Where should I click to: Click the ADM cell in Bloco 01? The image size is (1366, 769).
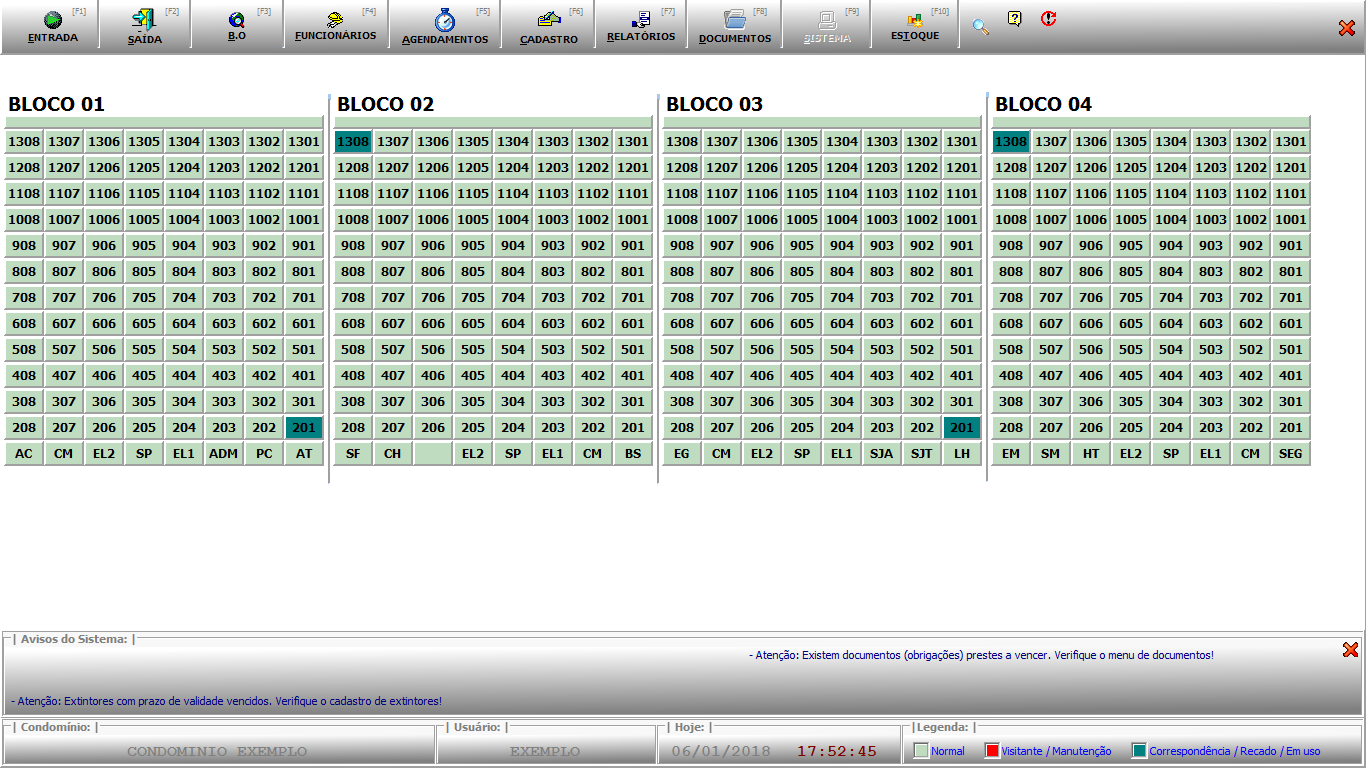[224, 454]
